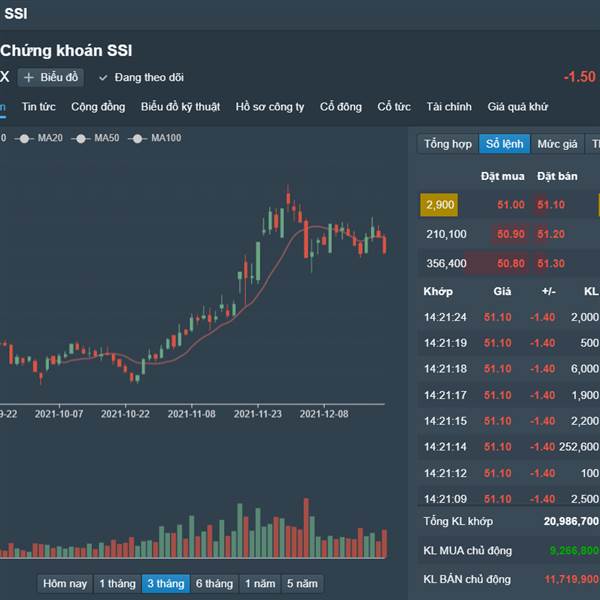Screen dimensions: 600x600
Task: Open the Cổ tức tab
Action: point(394,107)
